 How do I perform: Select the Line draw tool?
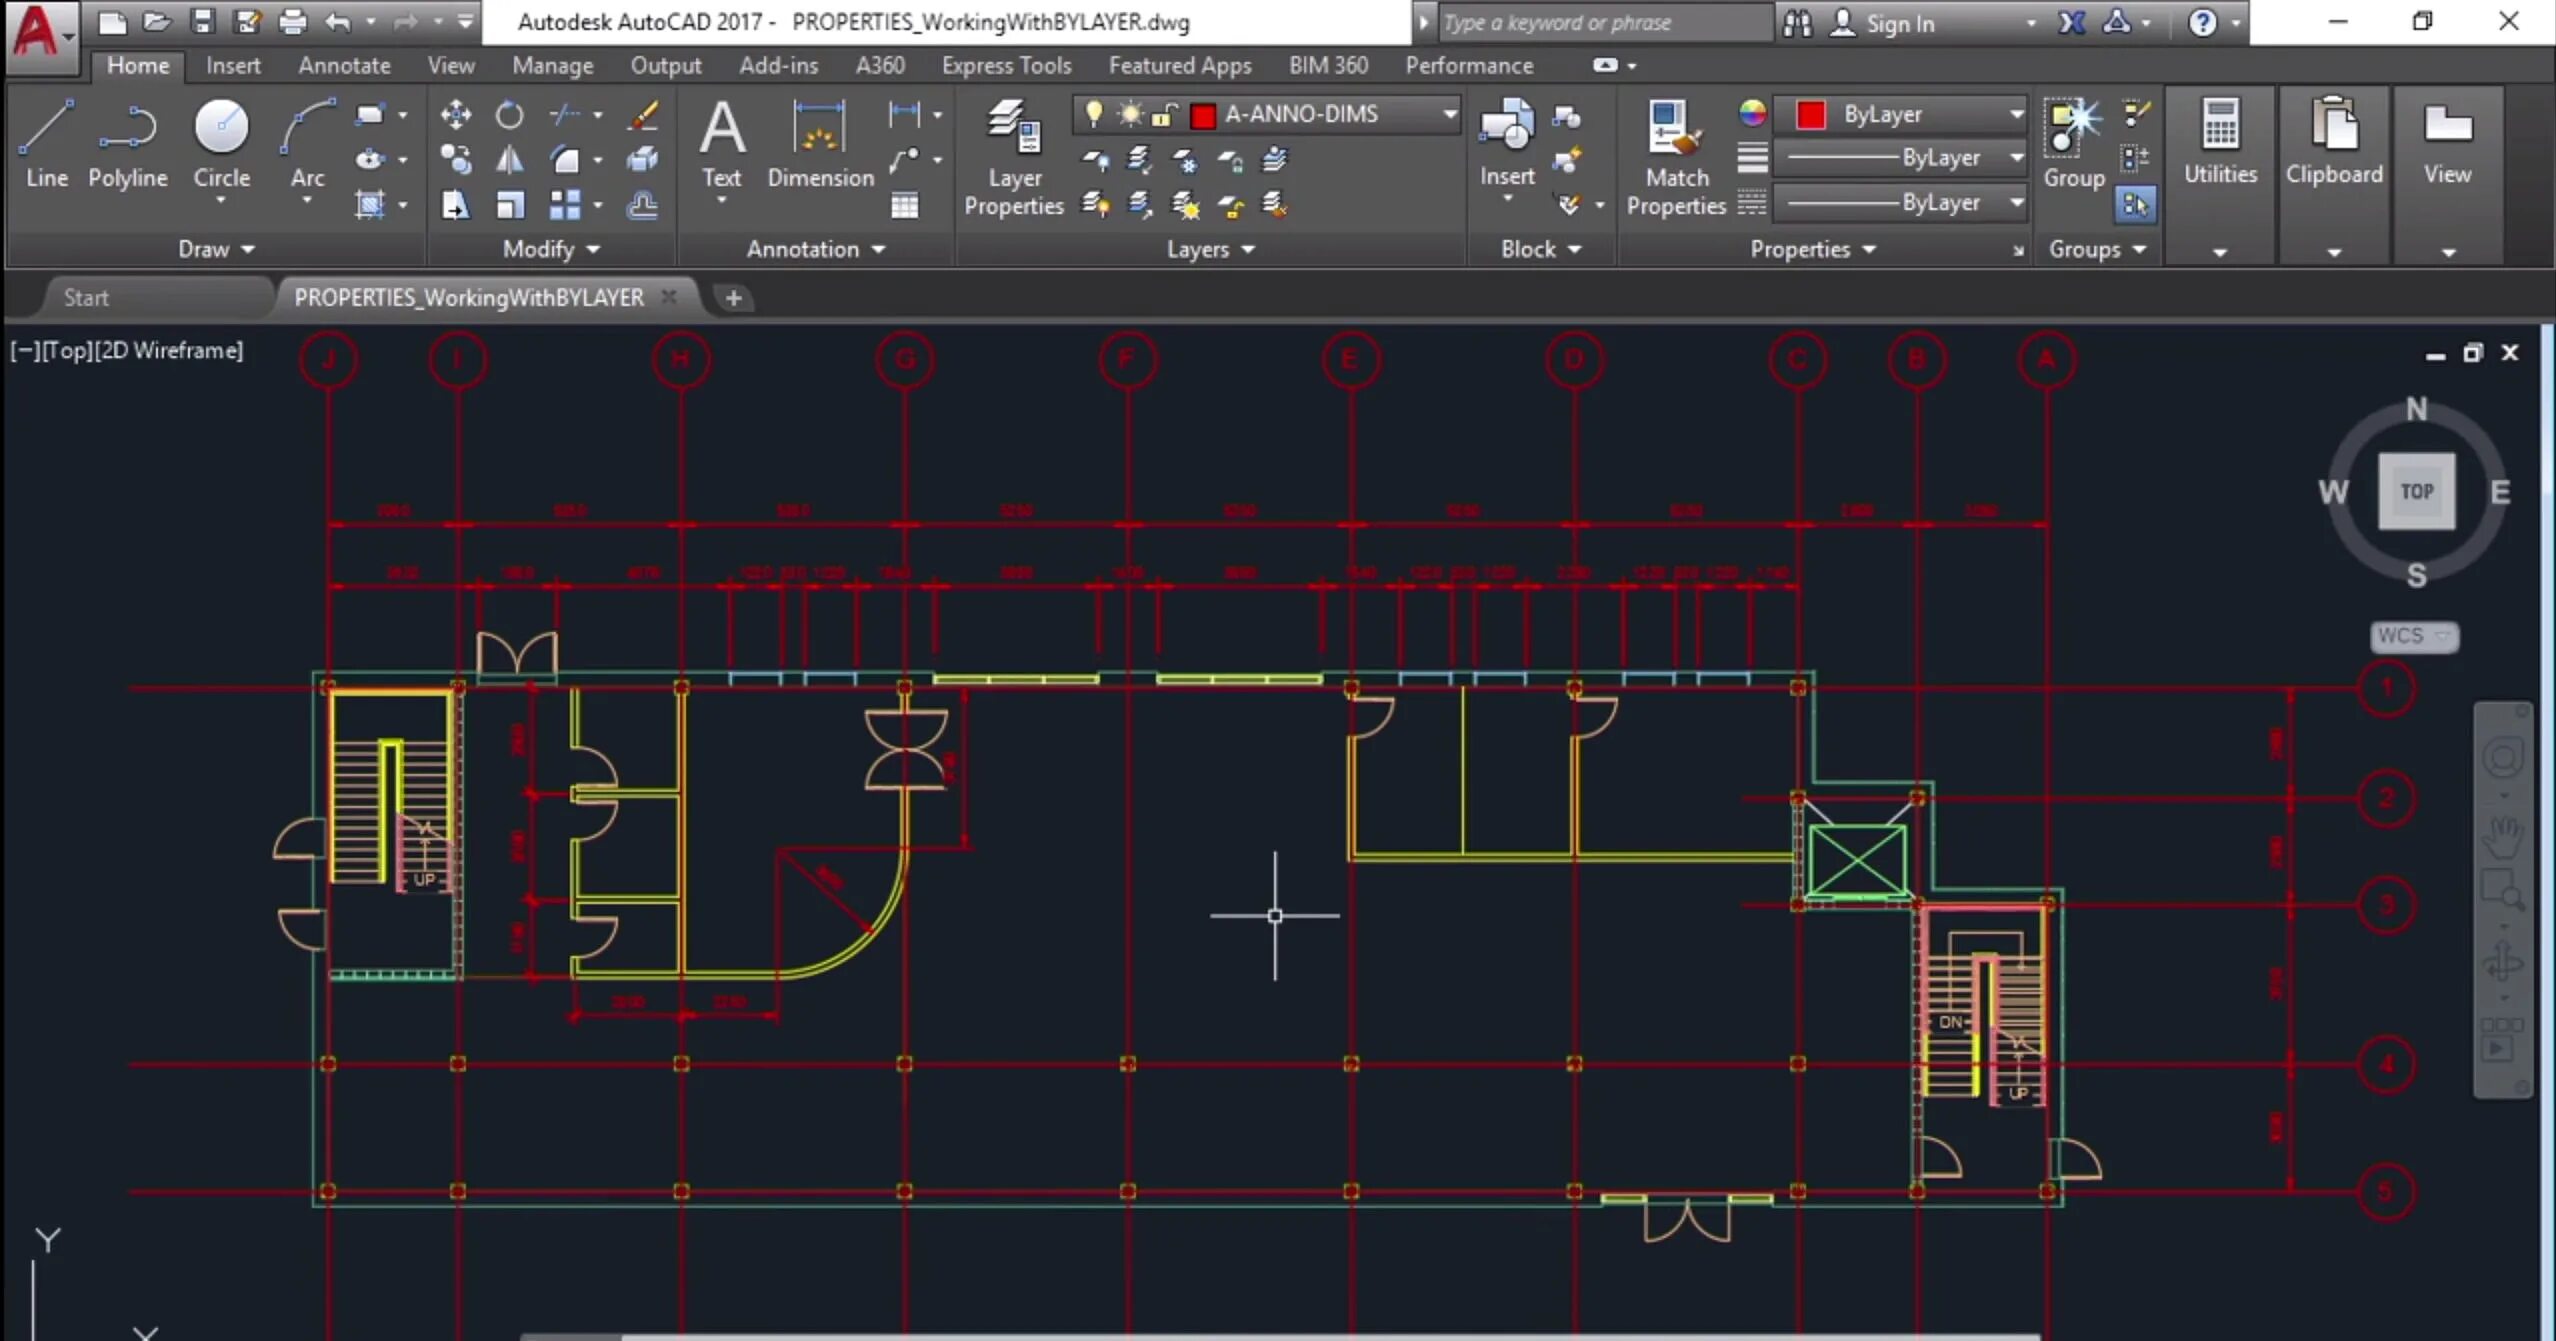pos(46,142)
